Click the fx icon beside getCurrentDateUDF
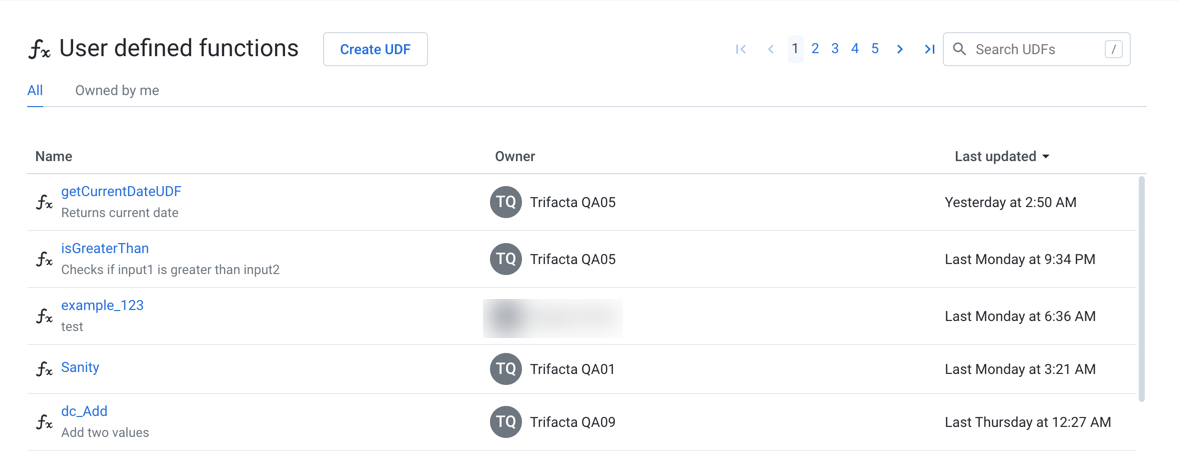This screenshot has height=454, width=1179. pyautogui.click(x=44, y=202)
